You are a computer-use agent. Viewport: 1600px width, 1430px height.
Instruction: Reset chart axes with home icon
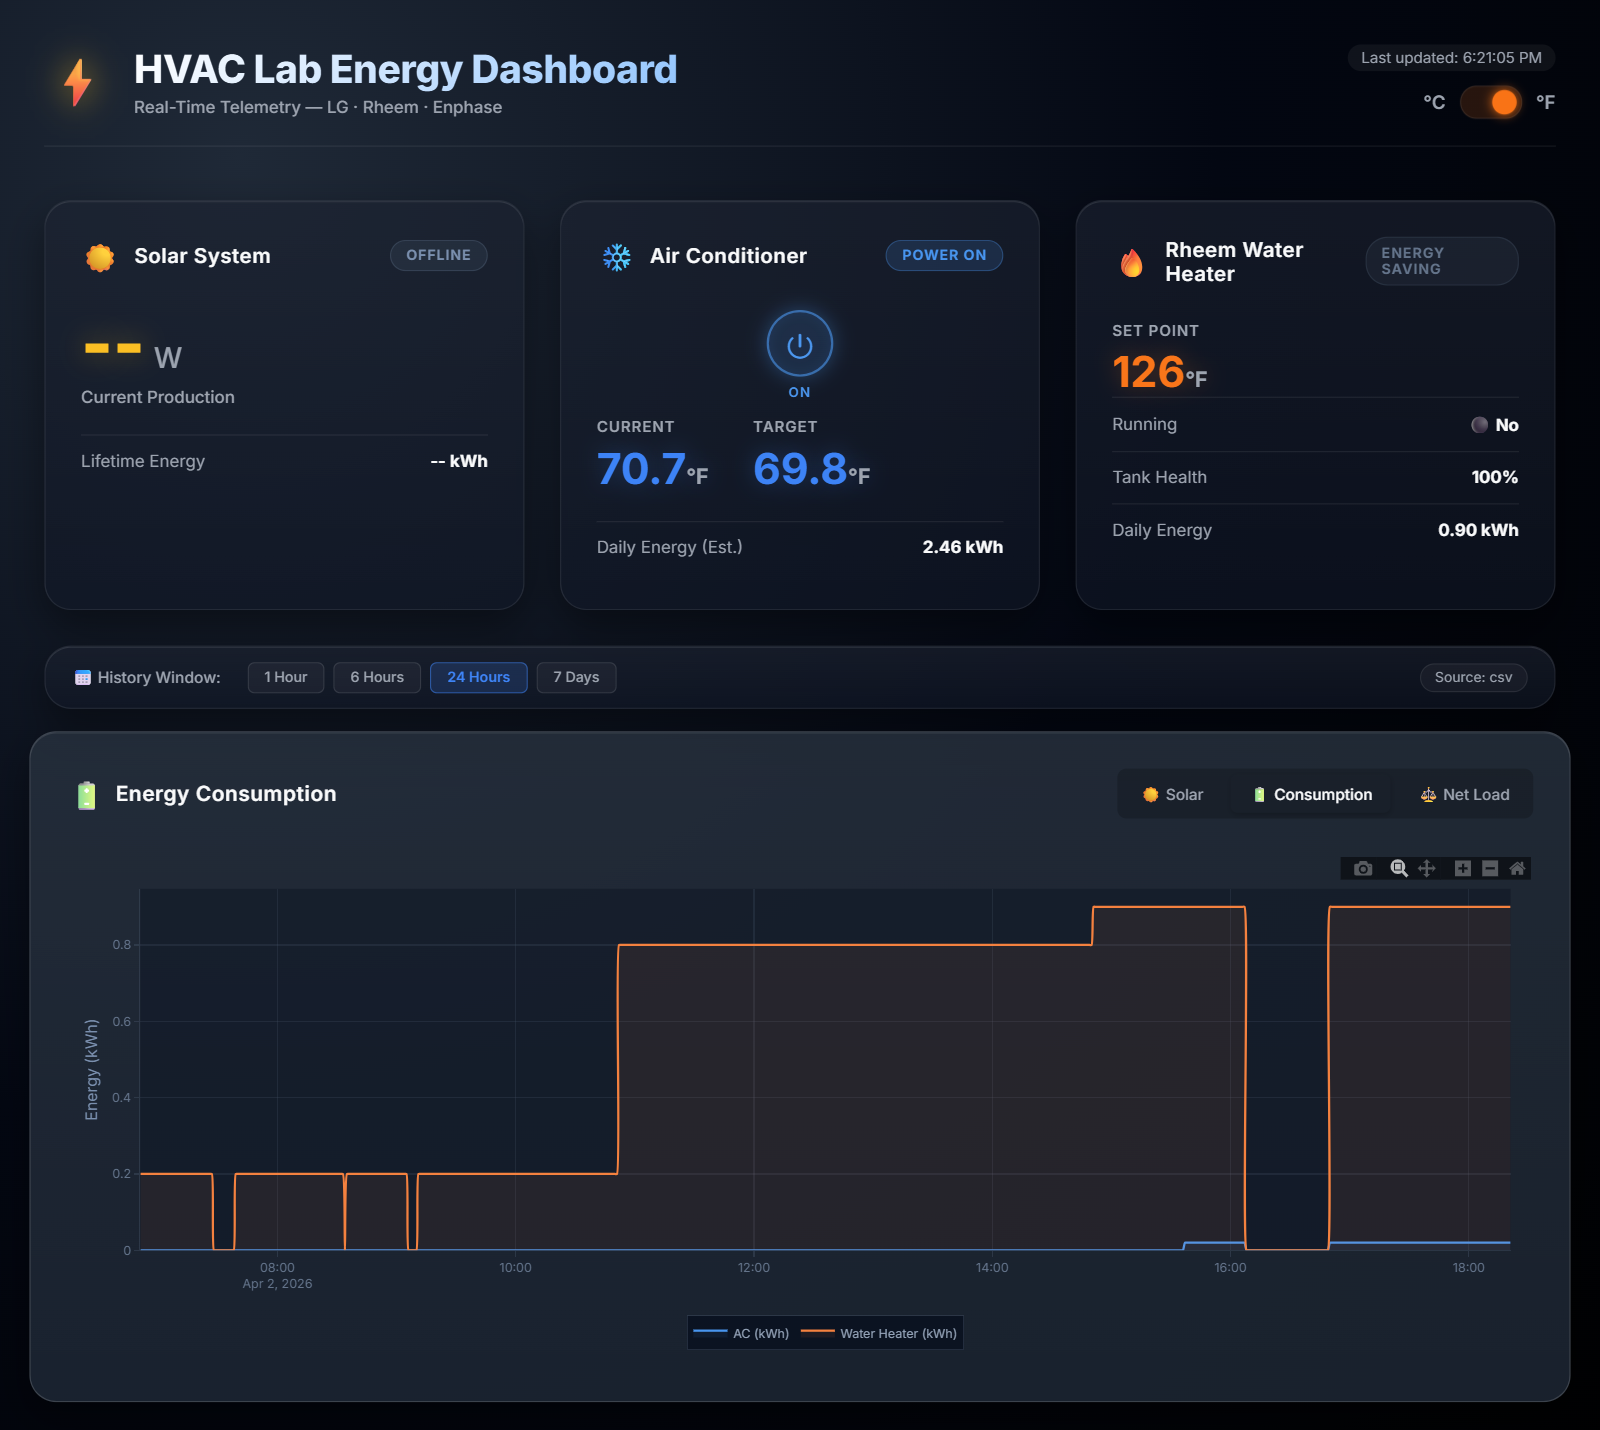tap(1517, 868)
